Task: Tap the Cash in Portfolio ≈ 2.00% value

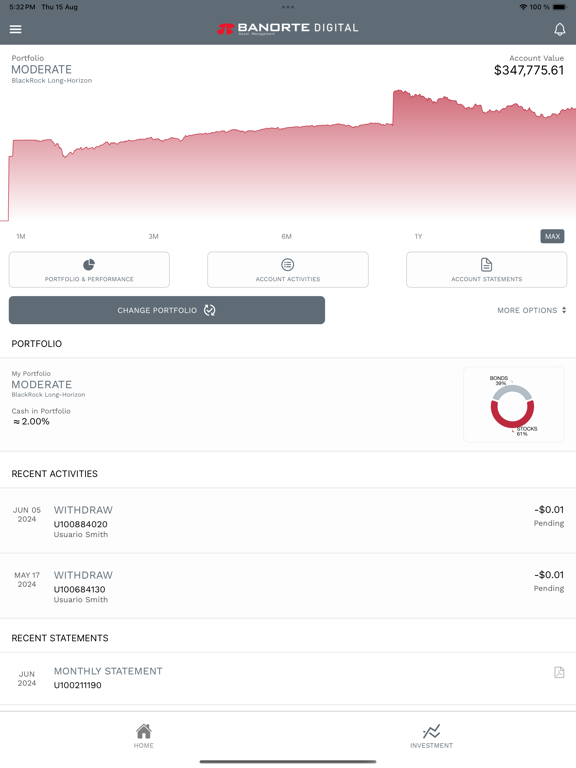Action: coord(31,421)
